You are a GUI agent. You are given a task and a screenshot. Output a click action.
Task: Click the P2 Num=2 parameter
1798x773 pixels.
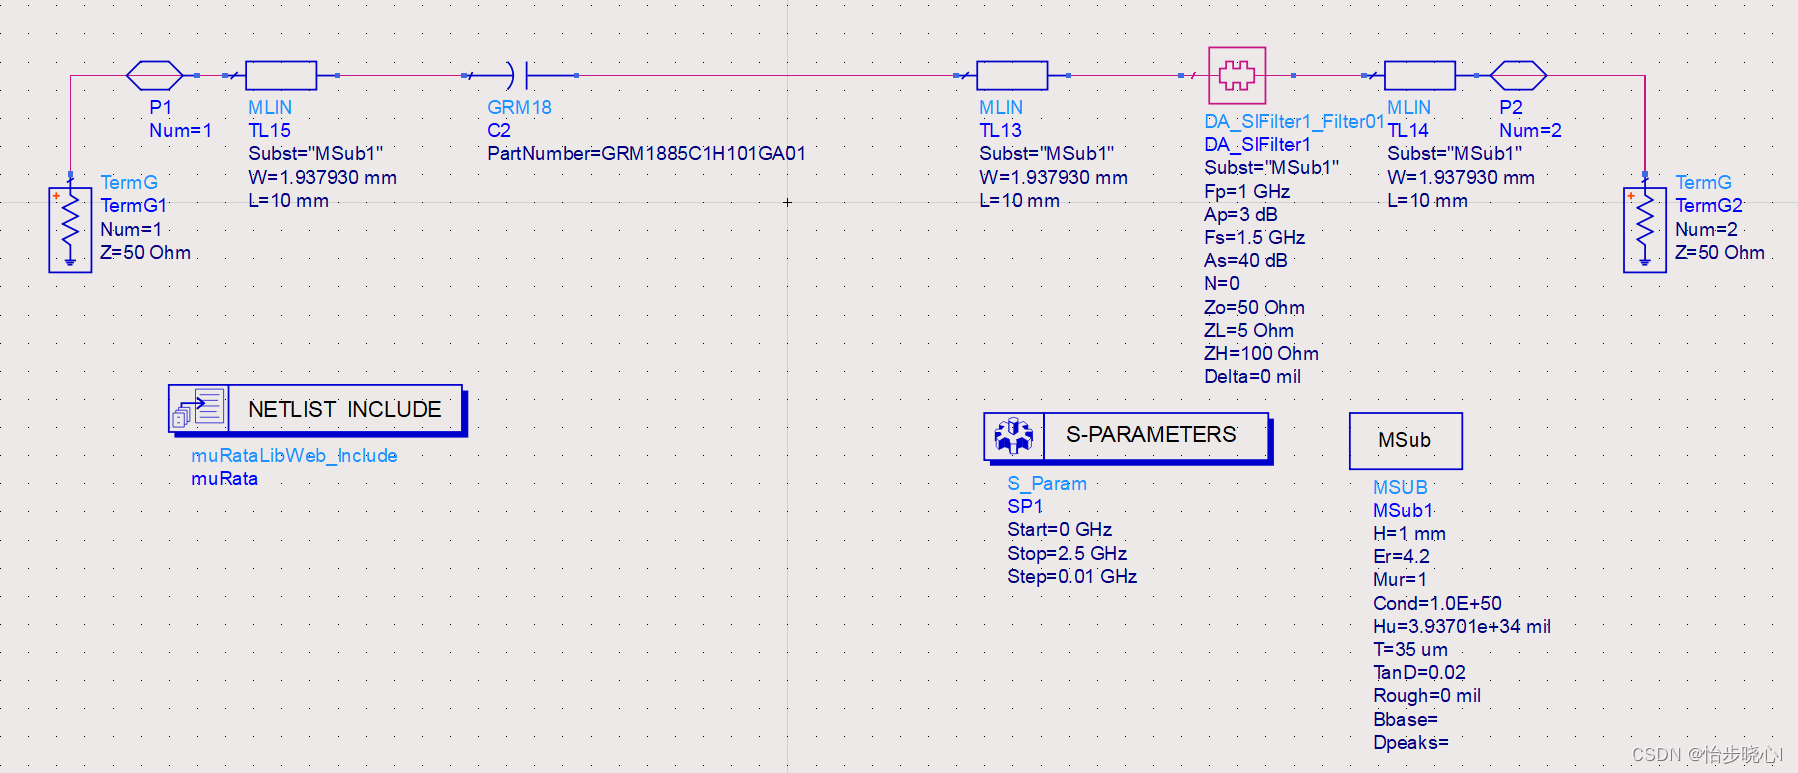point(1530,130)
